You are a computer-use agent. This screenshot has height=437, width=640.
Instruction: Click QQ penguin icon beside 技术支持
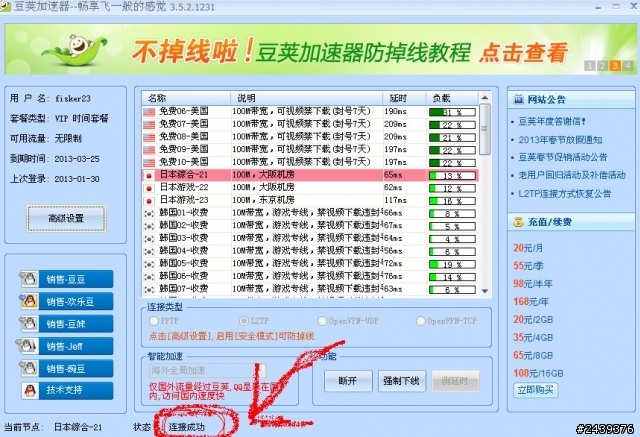(30, 390)
